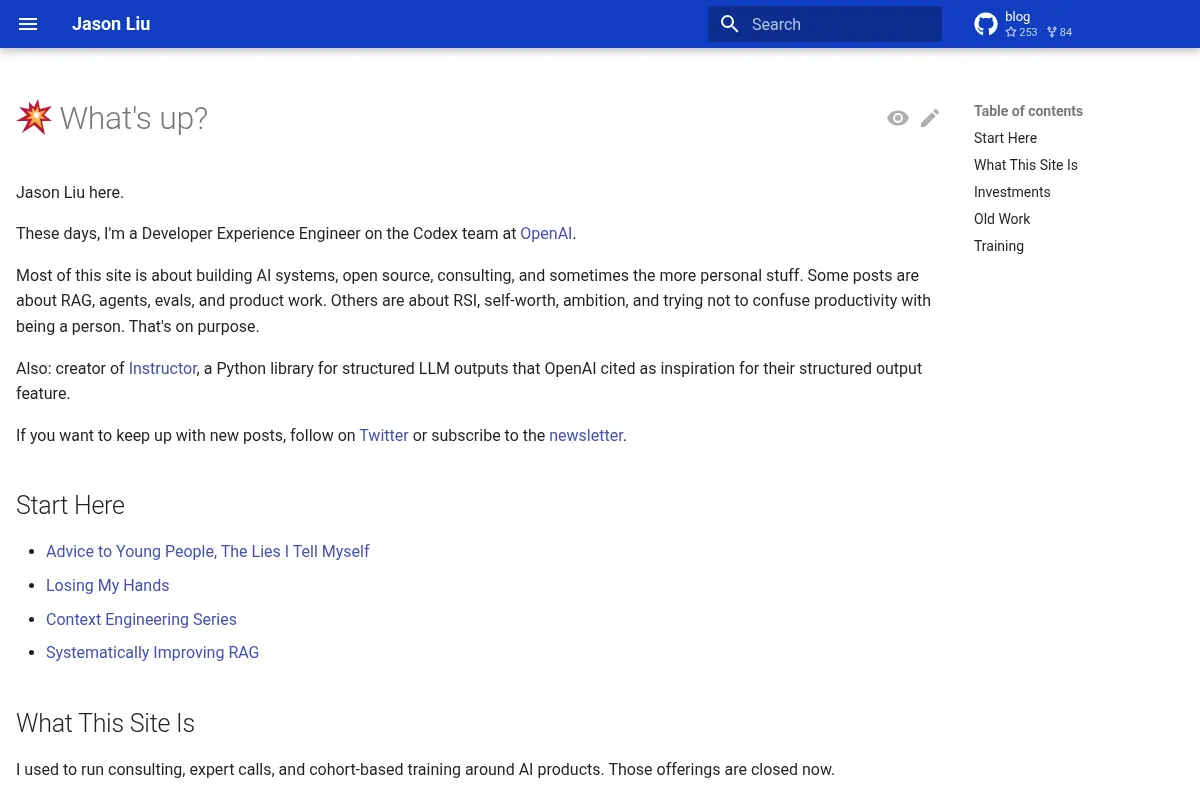Click the collision emoji beside What's up
This screenshot has height=800, width=1200.
coord(34,117)
